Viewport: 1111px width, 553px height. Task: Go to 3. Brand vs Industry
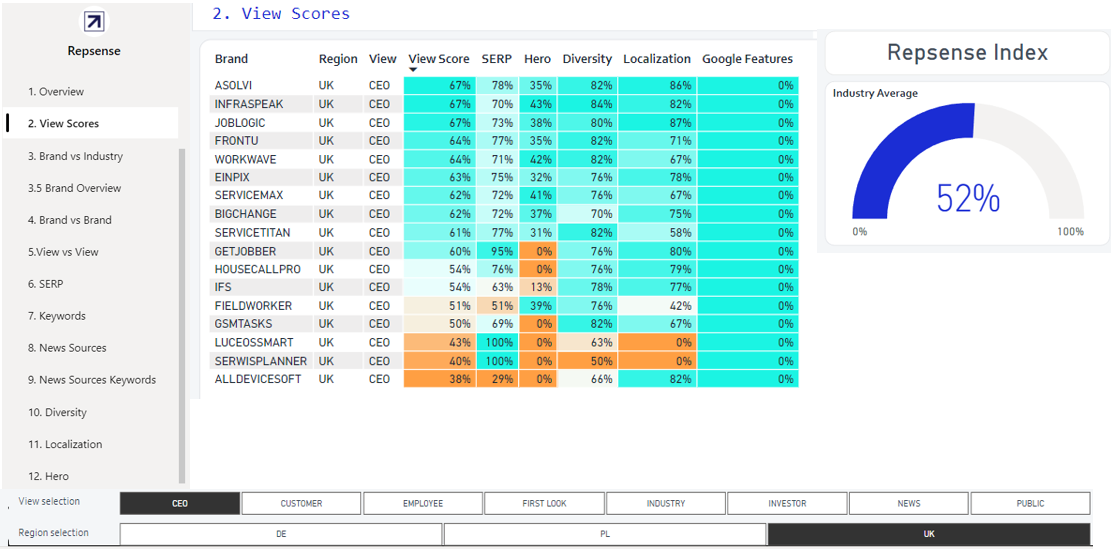pos(75,156)
